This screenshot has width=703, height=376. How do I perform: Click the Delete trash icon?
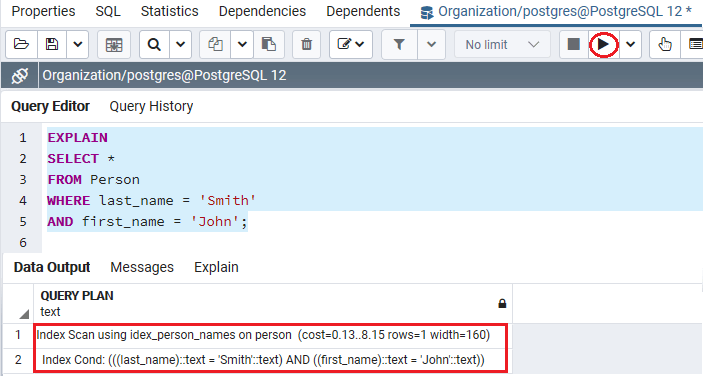click(307, 44)
